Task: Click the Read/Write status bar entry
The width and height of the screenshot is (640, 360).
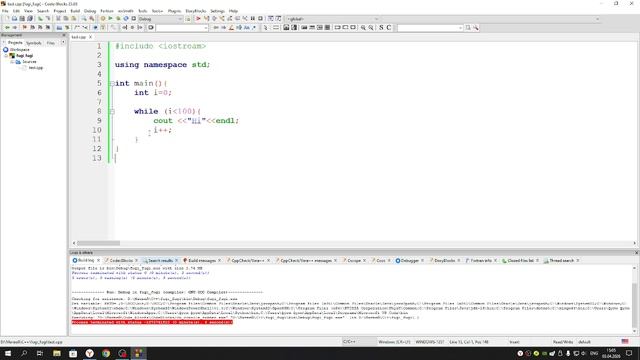Action: tap(563, 342)
